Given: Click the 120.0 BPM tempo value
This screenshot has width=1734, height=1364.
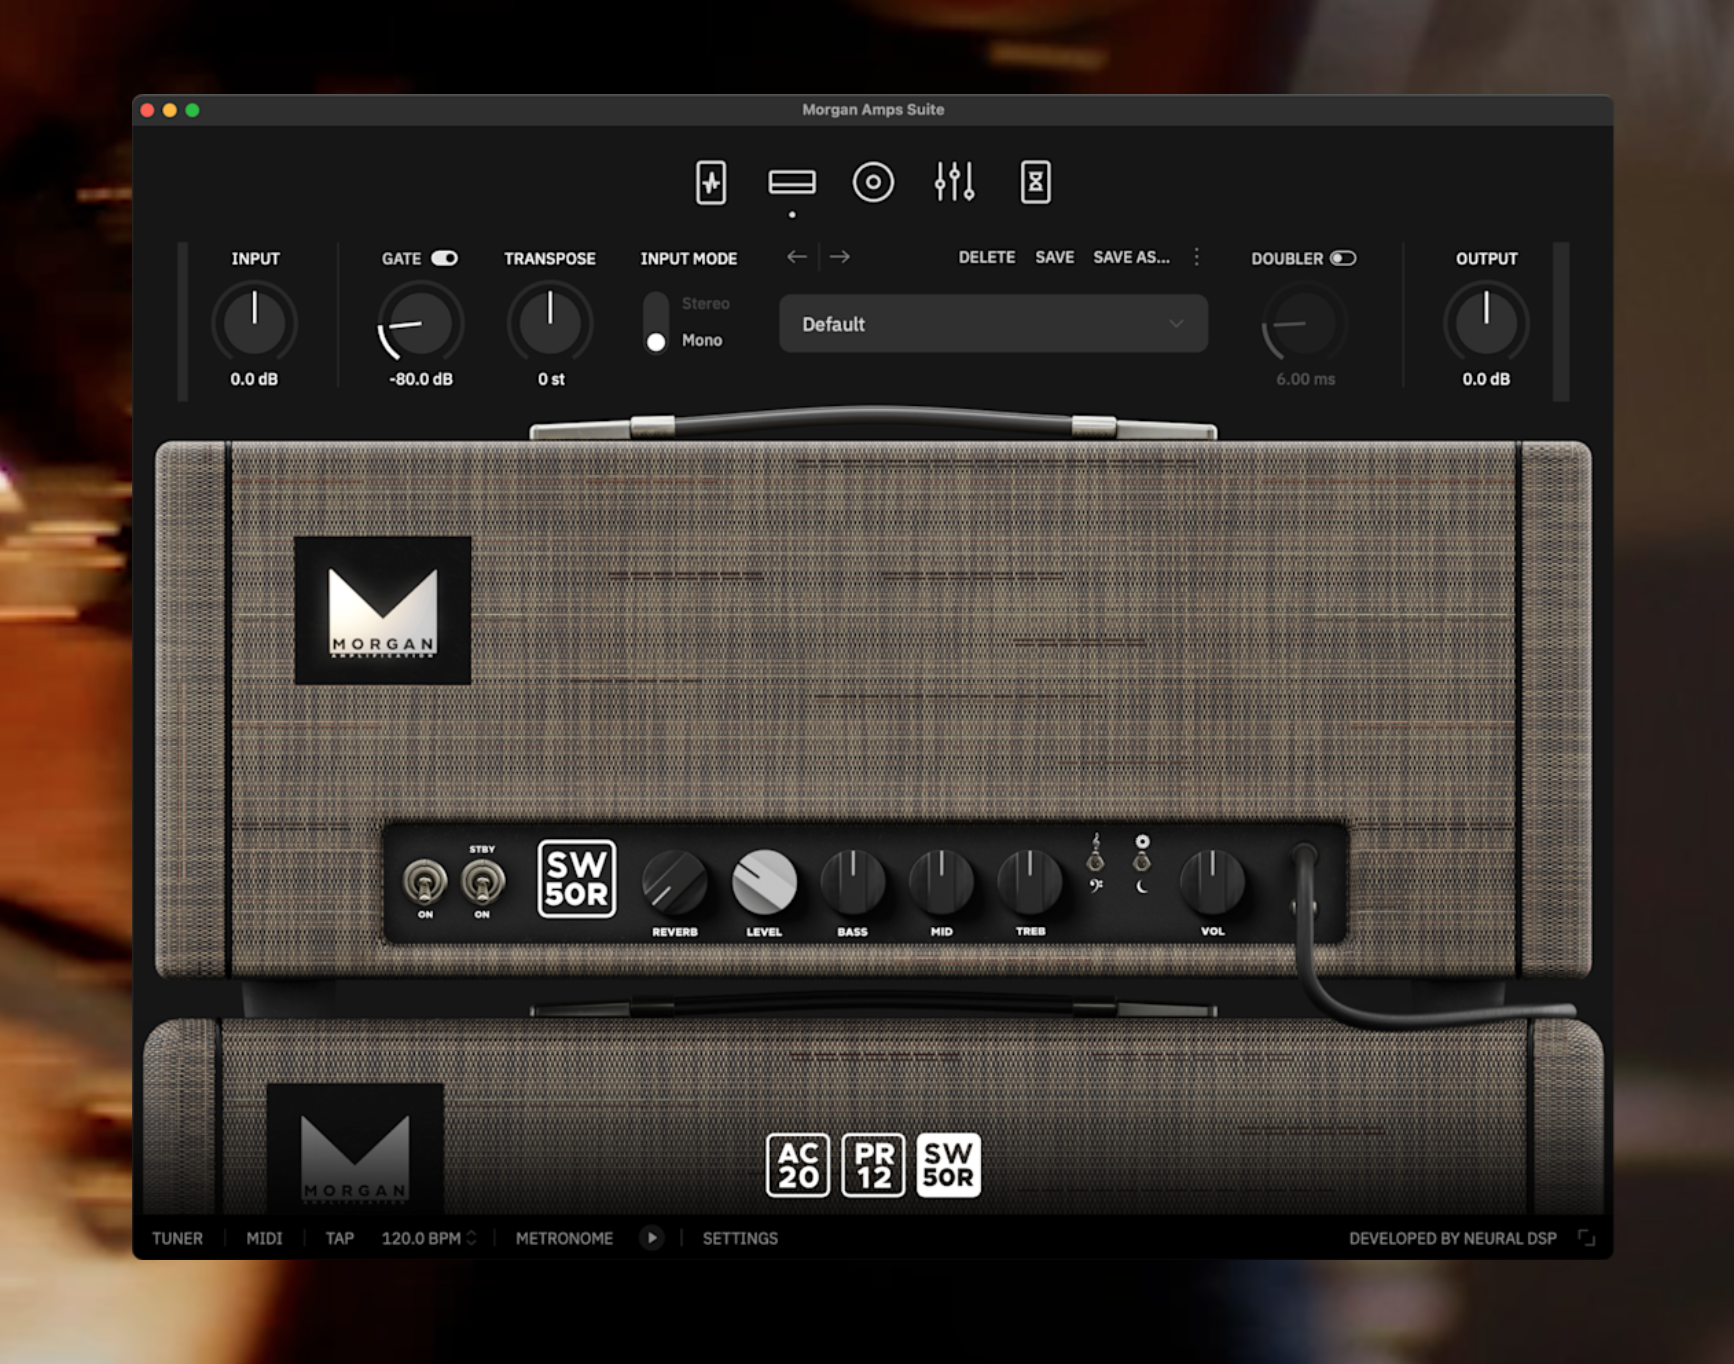Looking at the screenshot, I should (x=421, y=1238).
